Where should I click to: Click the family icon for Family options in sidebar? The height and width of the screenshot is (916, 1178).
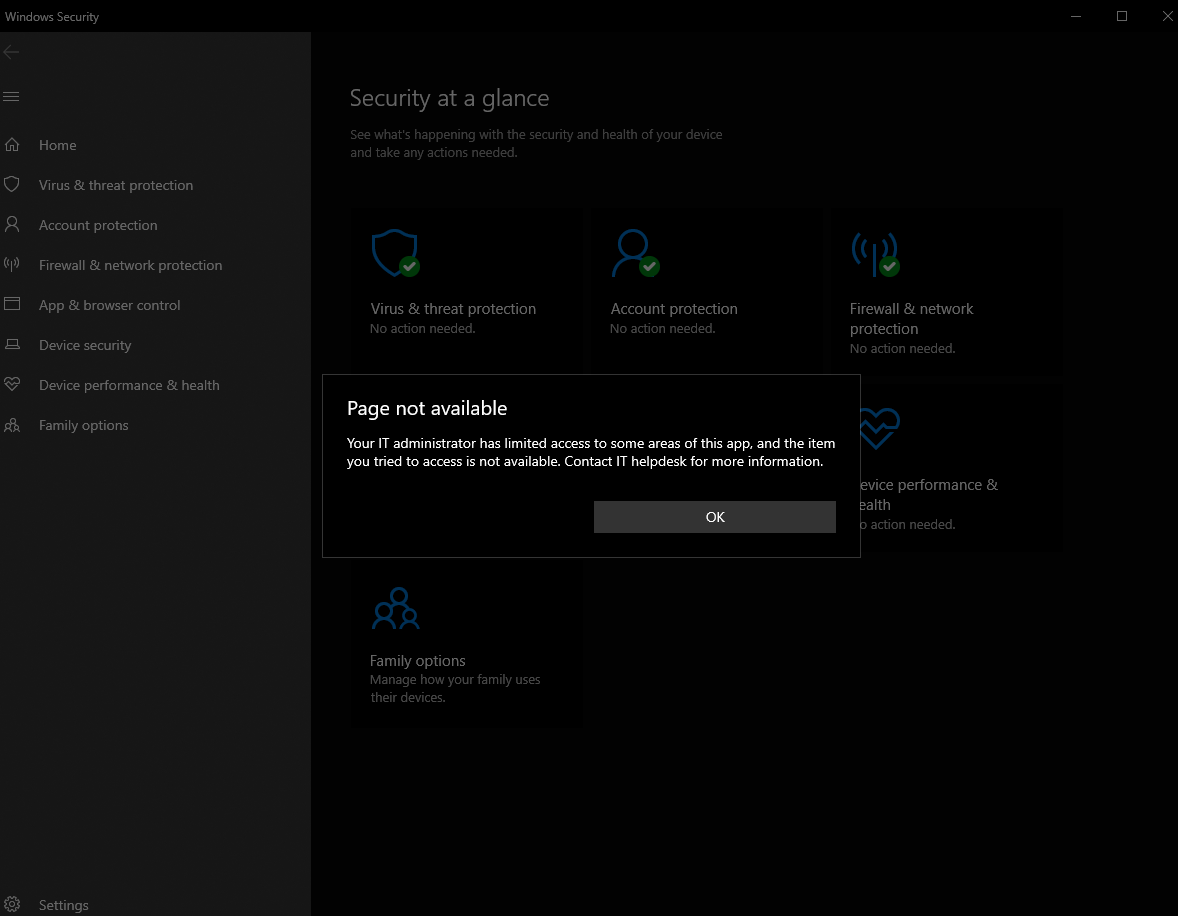click(x=12, y=425)
